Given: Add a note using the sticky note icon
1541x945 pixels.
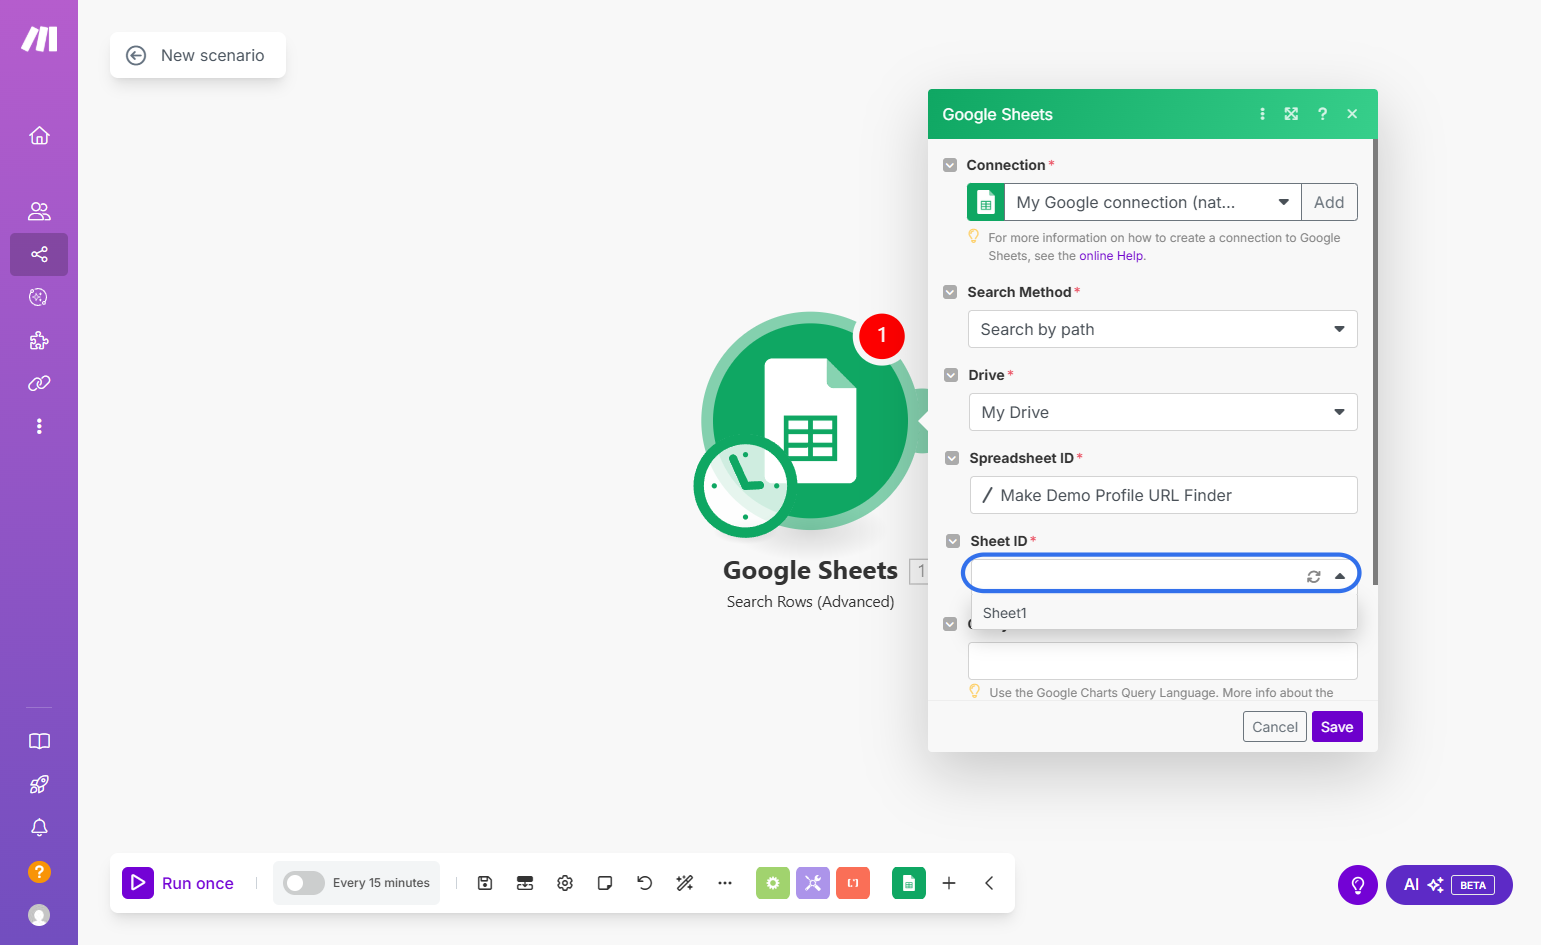Looking at the screenshot, I should [605, 883].
